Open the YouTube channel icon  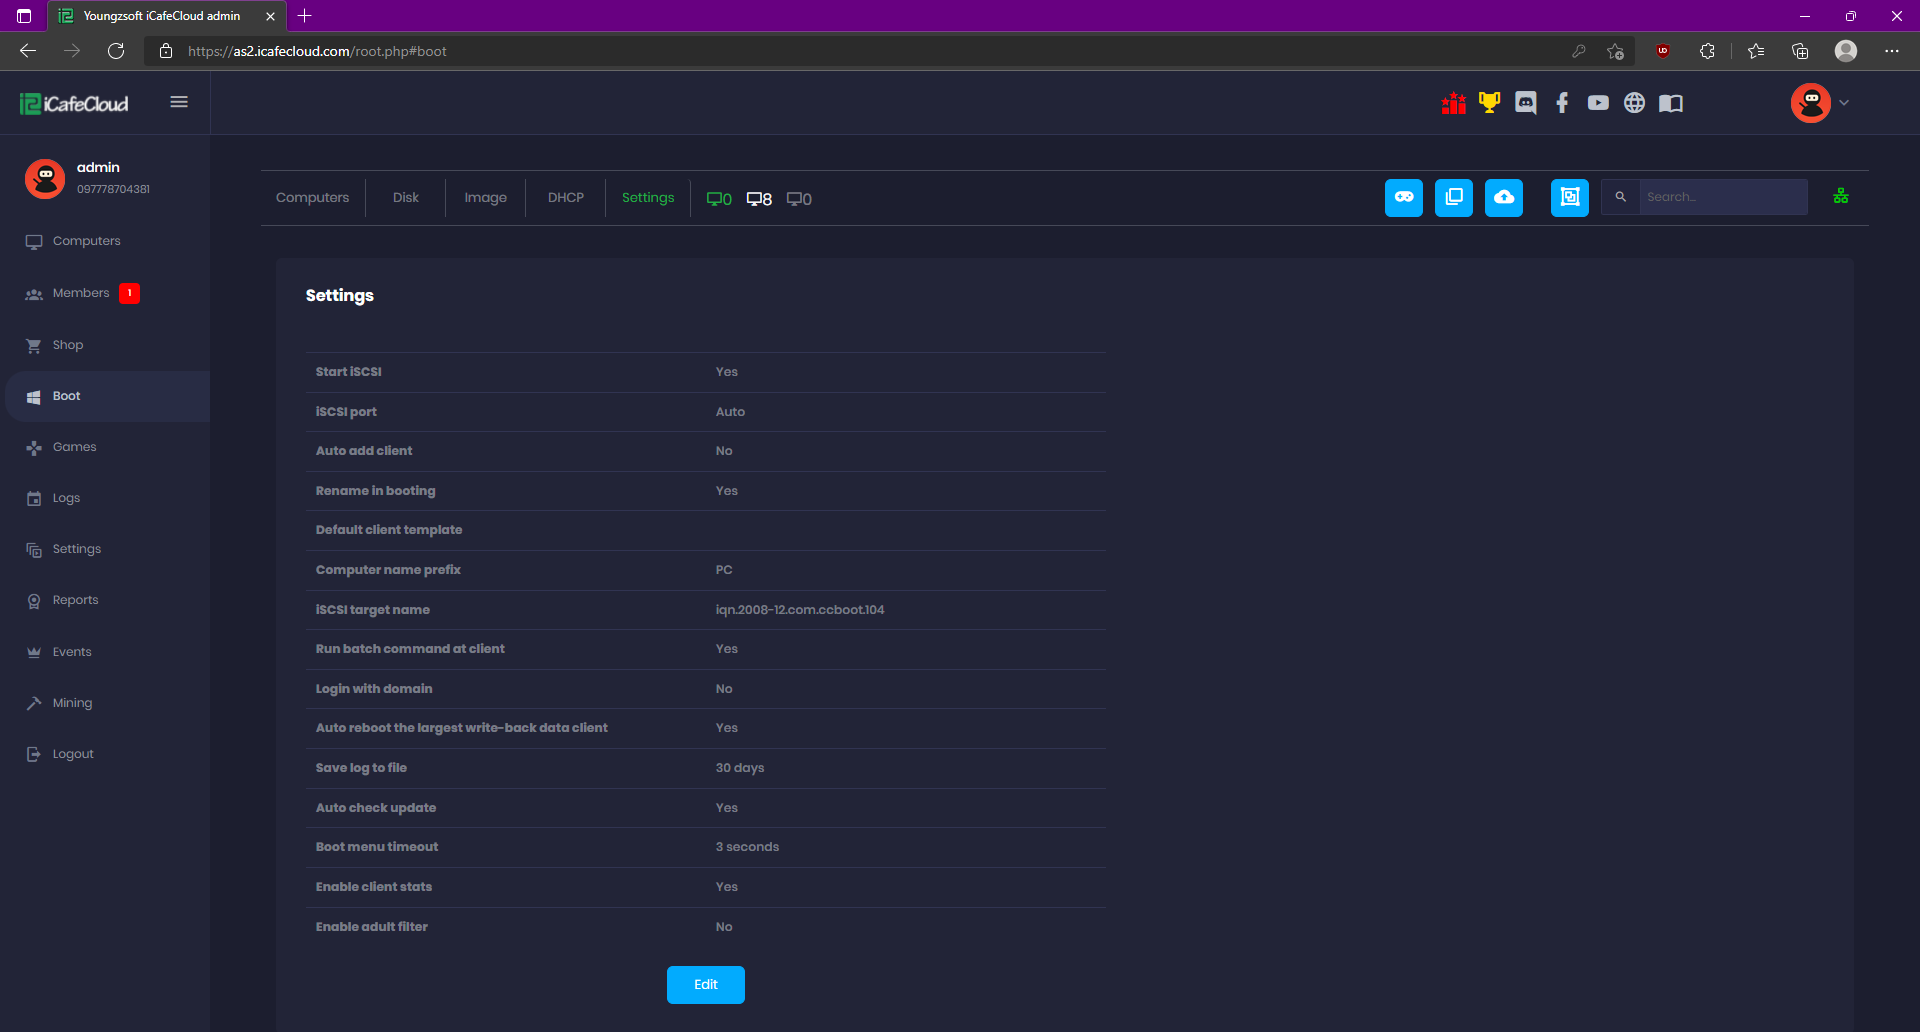coord(1597,102)
